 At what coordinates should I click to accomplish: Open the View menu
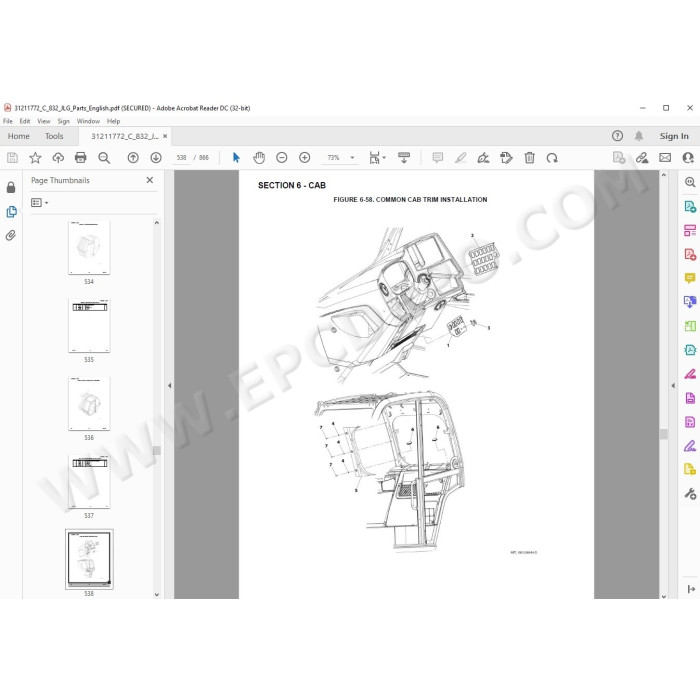pos(44,121)
